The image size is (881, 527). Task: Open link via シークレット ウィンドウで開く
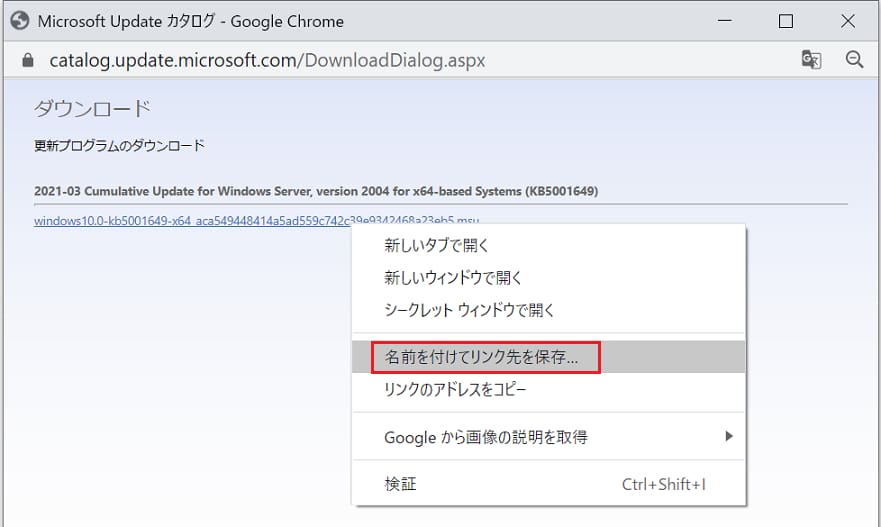469,310
